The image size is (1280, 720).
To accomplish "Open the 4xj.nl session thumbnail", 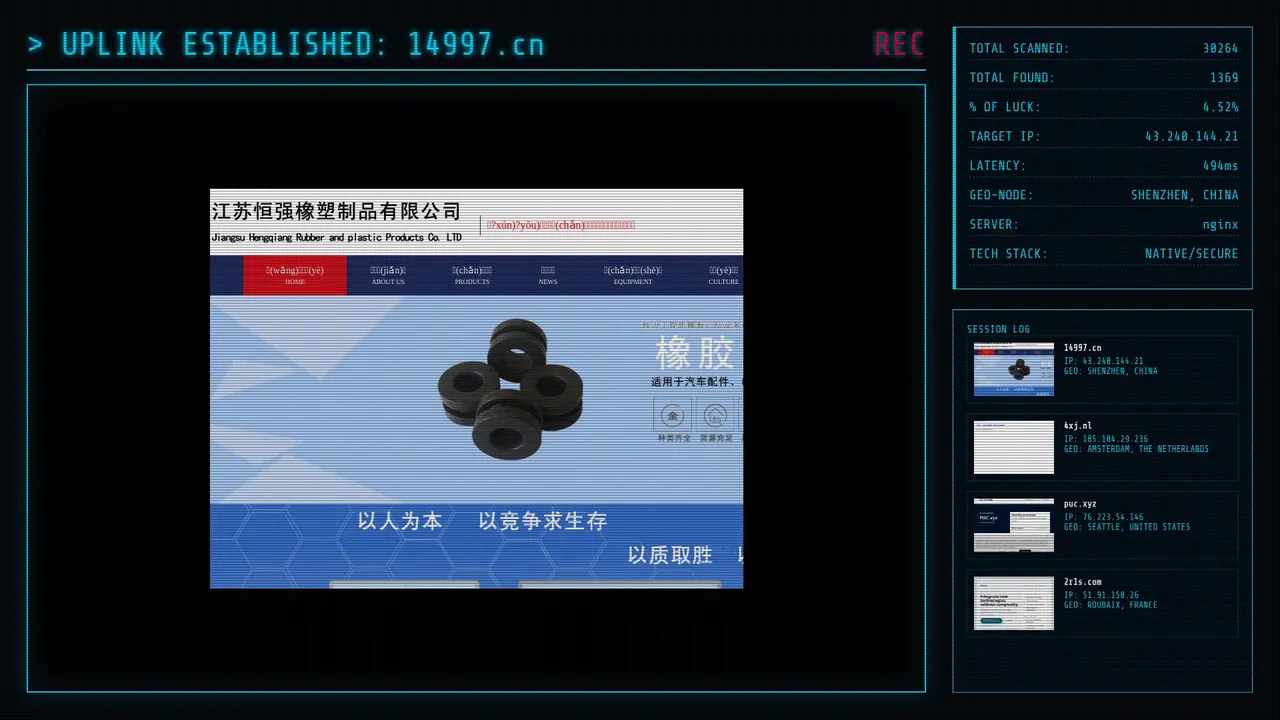I will [1014, 447].
